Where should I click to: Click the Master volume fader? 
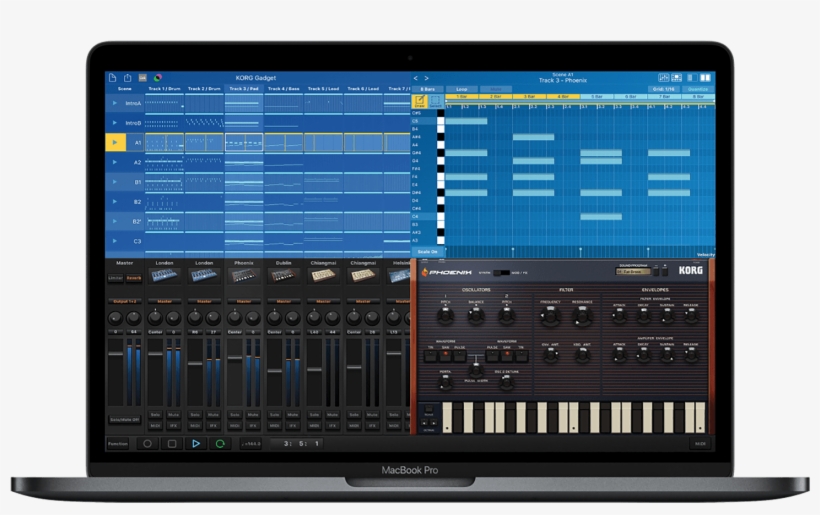click(116, 354)
